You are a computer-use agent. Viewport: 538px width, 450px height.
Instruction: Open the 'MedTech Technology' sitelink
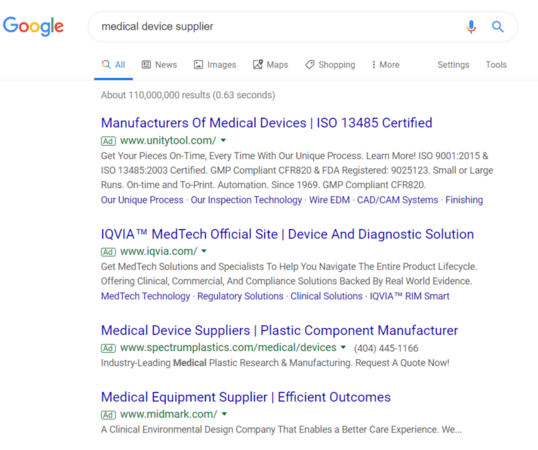pyautogui.click(x=145, y=296)
